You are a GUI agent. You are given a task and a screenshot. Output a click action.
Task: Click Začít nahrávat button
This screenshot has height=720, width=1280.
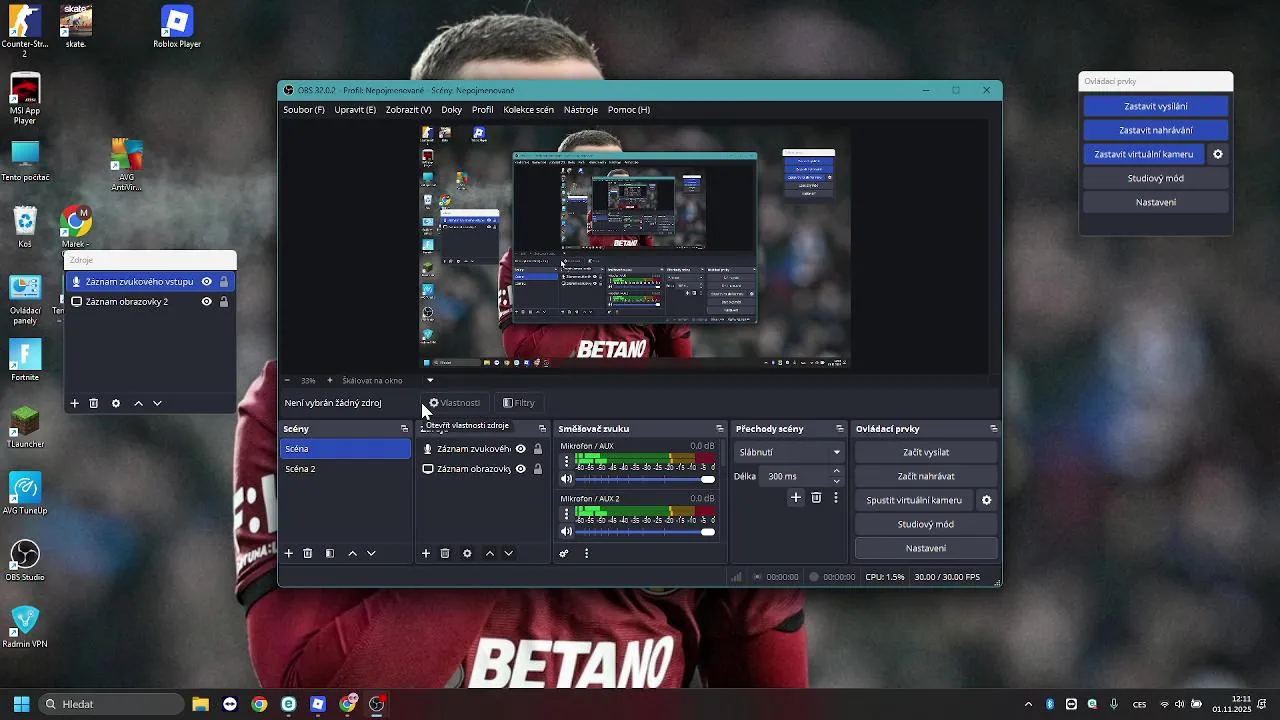(x=926, y=476)
